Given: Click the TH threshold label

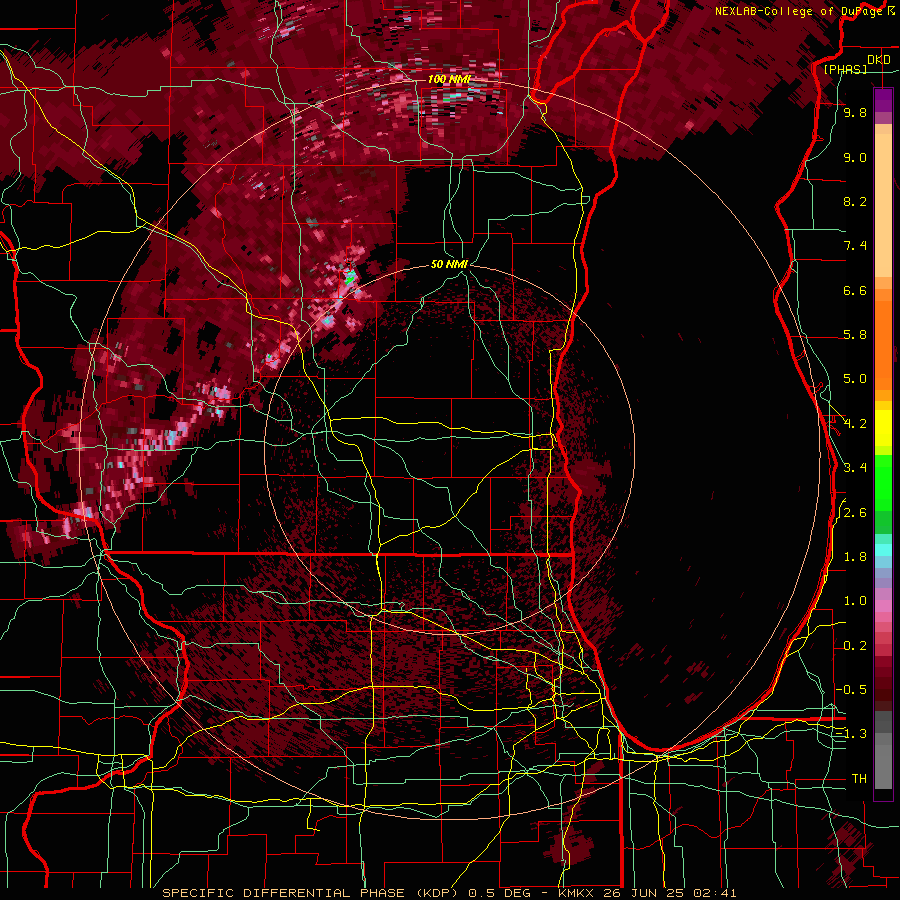Looking at the screenshot, I should pyautogui.click(x=859, y=779).
